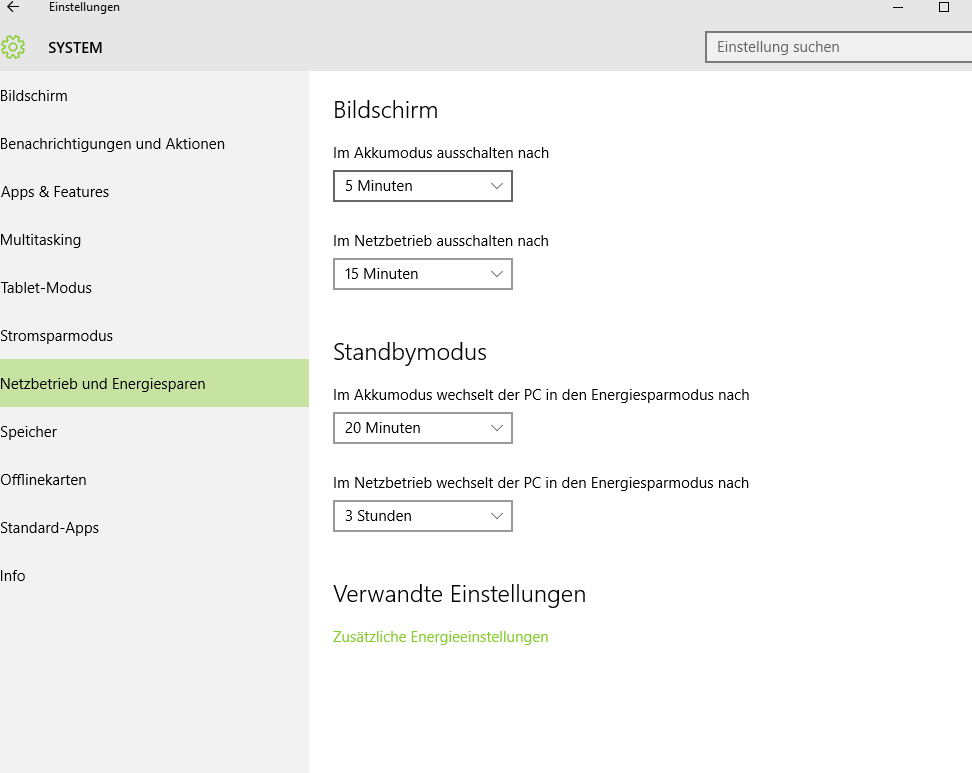Click the SYSTEM header title
The width and height of the screenshot is (972, 773).
[75, 48]
